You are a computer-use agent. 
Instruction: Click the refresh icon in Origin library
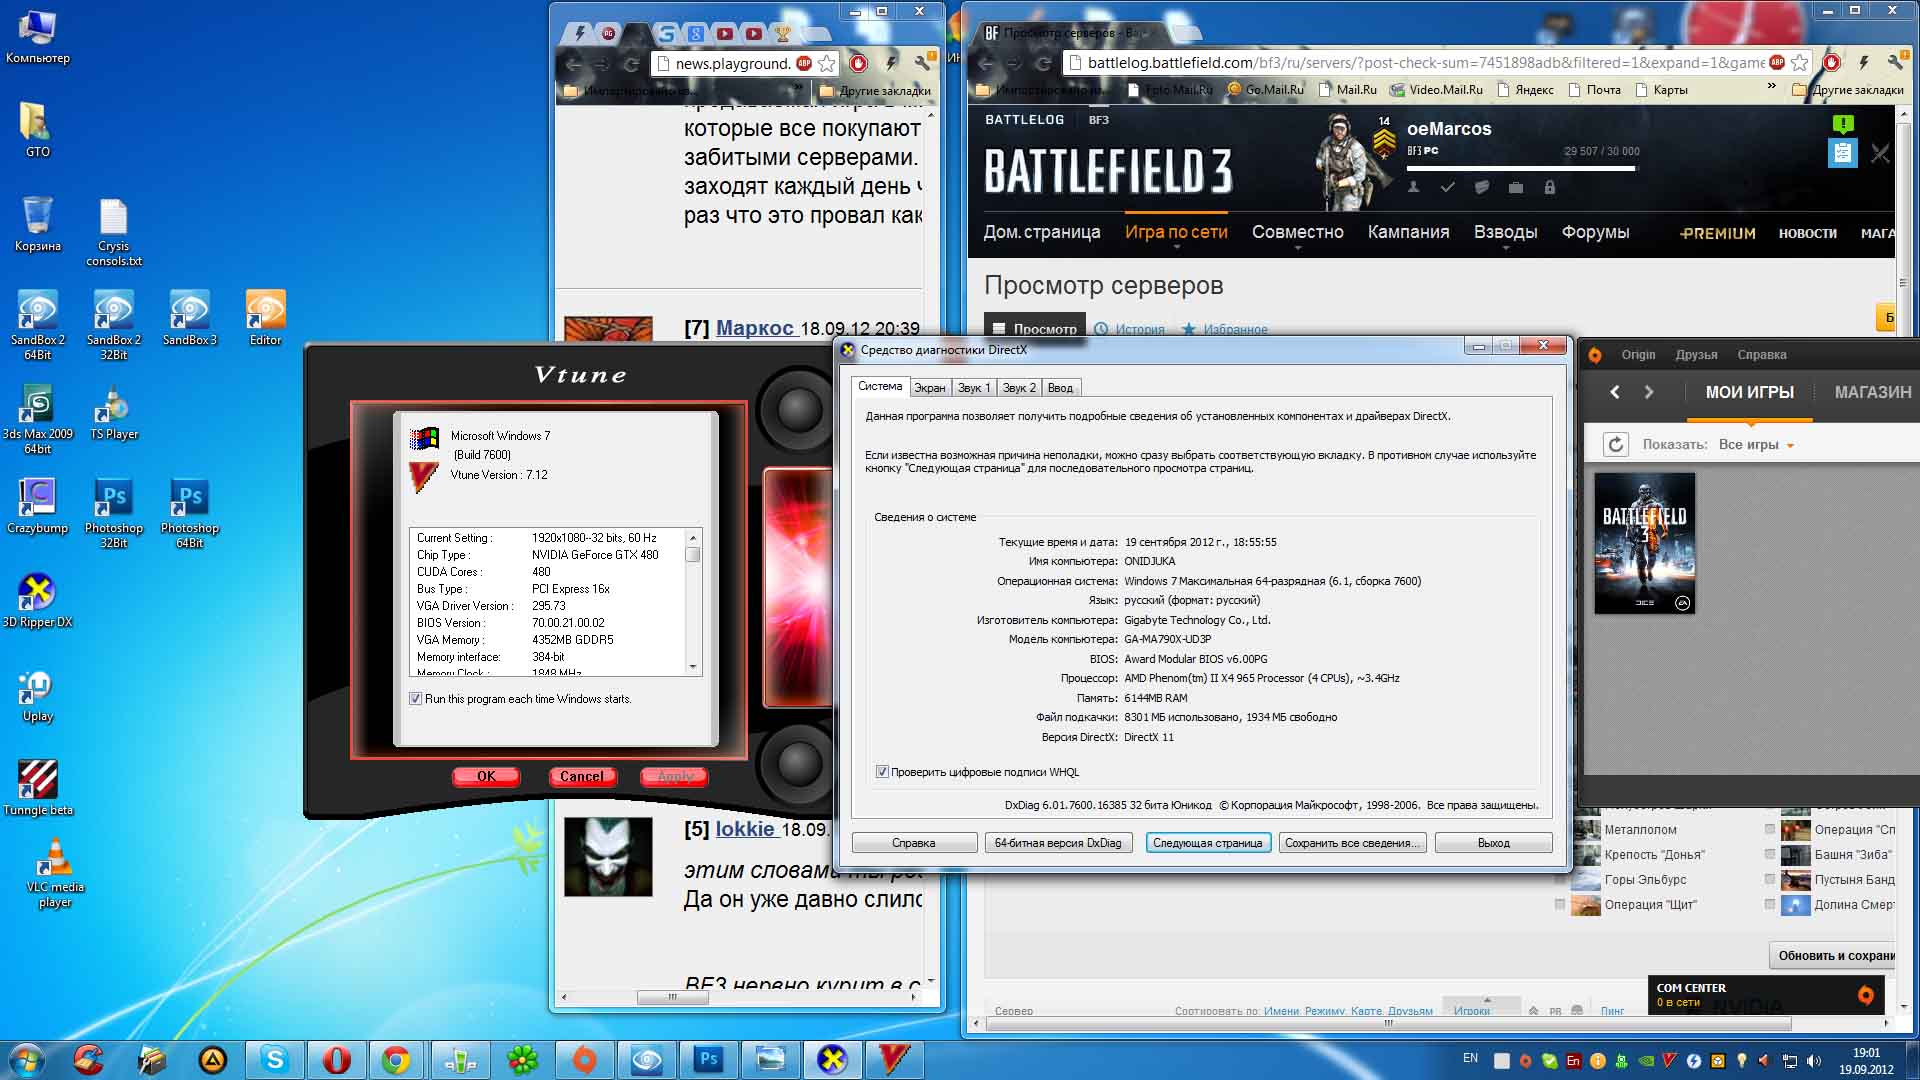(x=1615, y=444)
